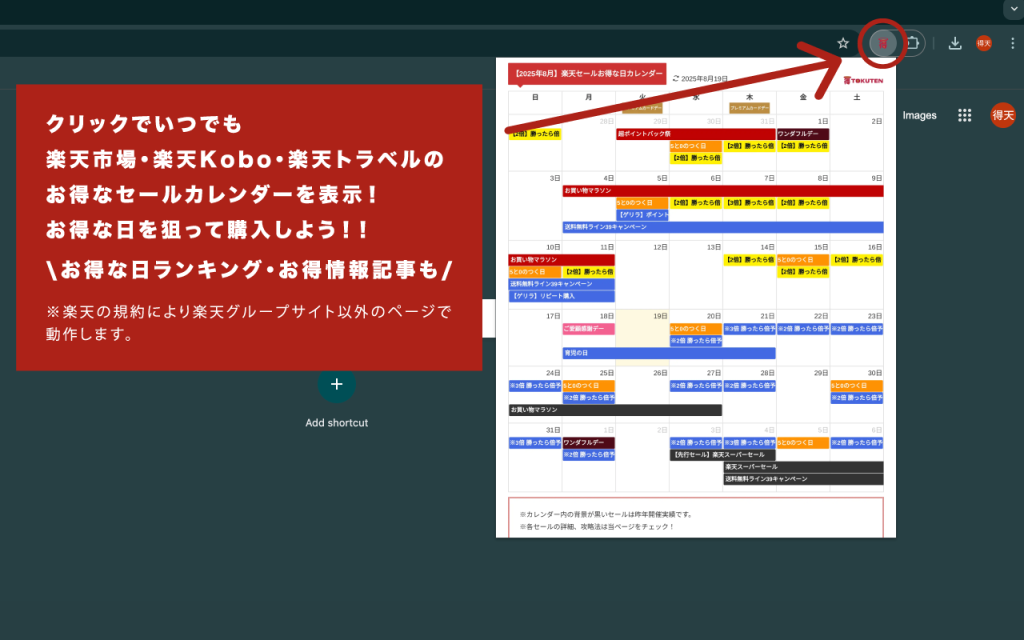Open Chrome downloads via the download icon
This screenshot has width=1024, height=640.
point(954,43)
